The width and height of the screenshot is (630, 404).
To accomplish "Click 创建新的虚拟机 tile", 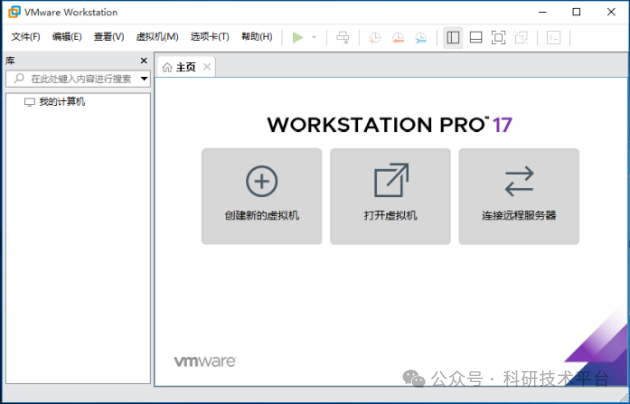I will (x=262, y=196).
